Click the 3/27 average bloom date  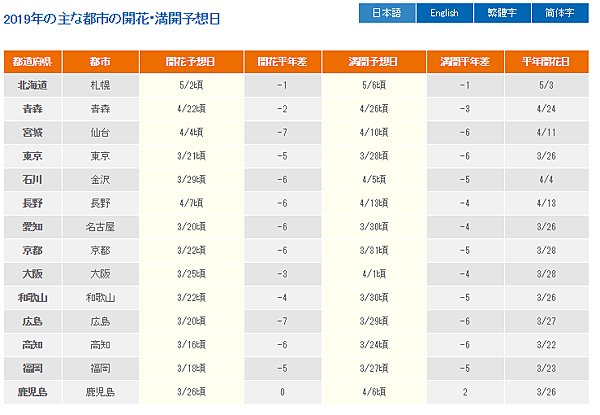546,321
